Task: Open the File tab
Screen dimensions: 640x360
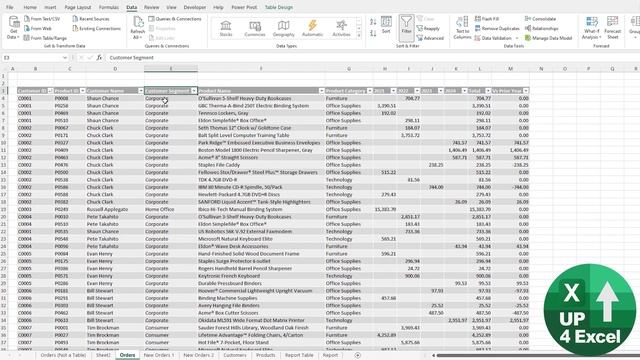Action: 9,7
